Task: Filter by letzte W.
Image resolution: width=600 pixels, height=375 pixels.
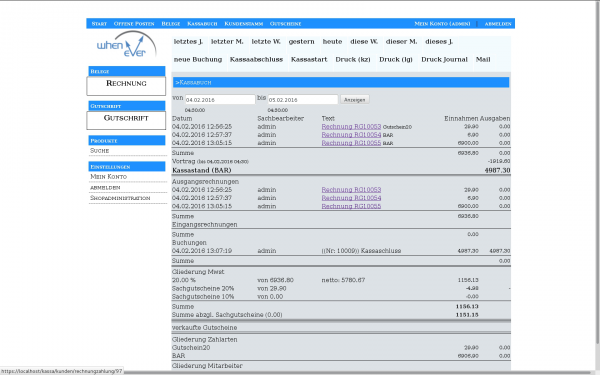Action: point(266,42)
